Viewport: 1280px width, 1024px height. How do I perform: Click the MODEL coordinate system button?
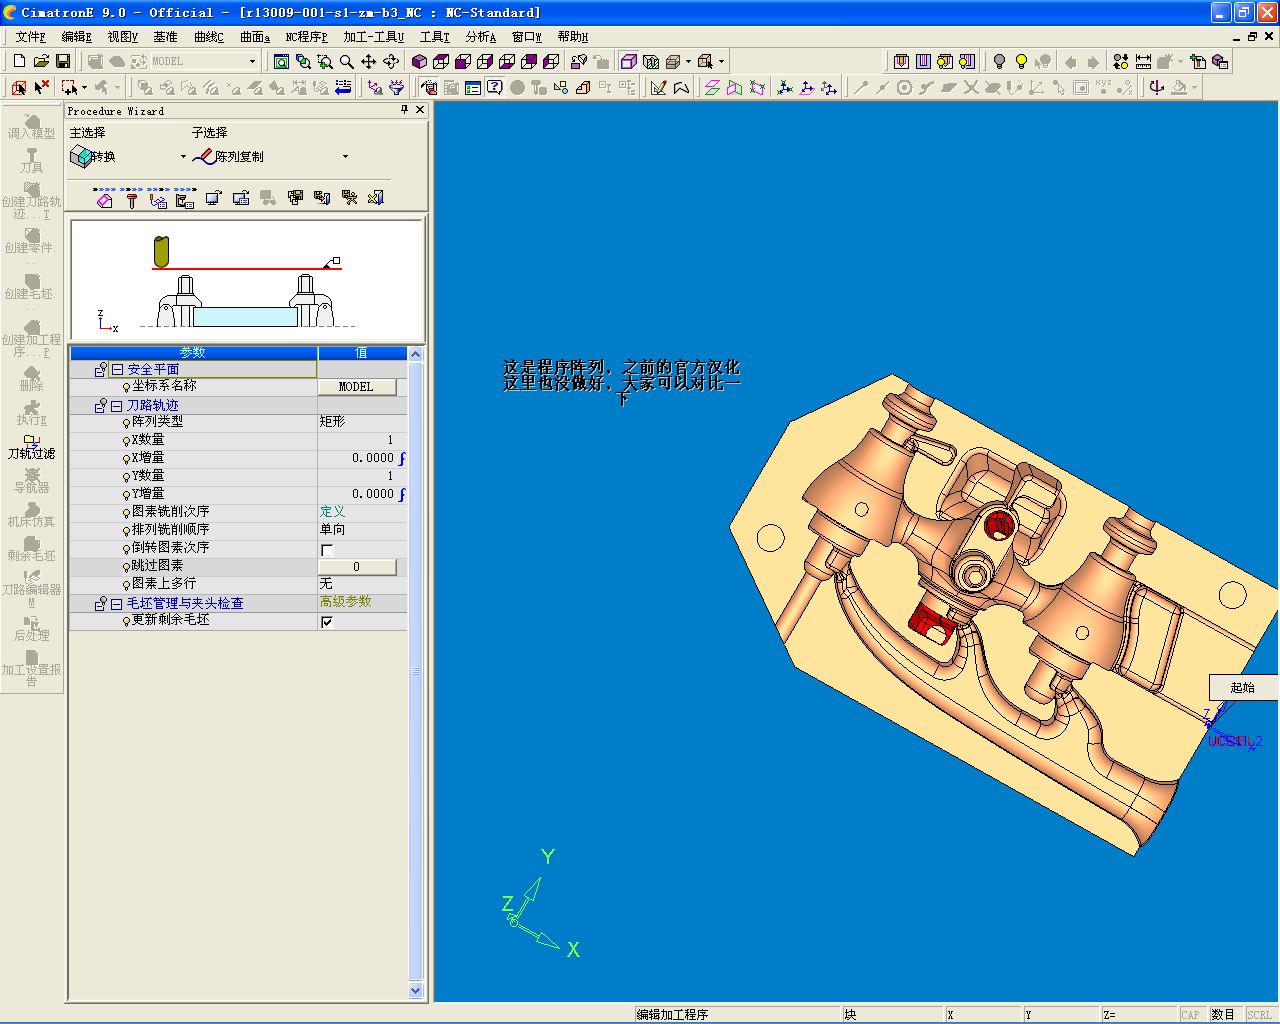tap(356, 387)
